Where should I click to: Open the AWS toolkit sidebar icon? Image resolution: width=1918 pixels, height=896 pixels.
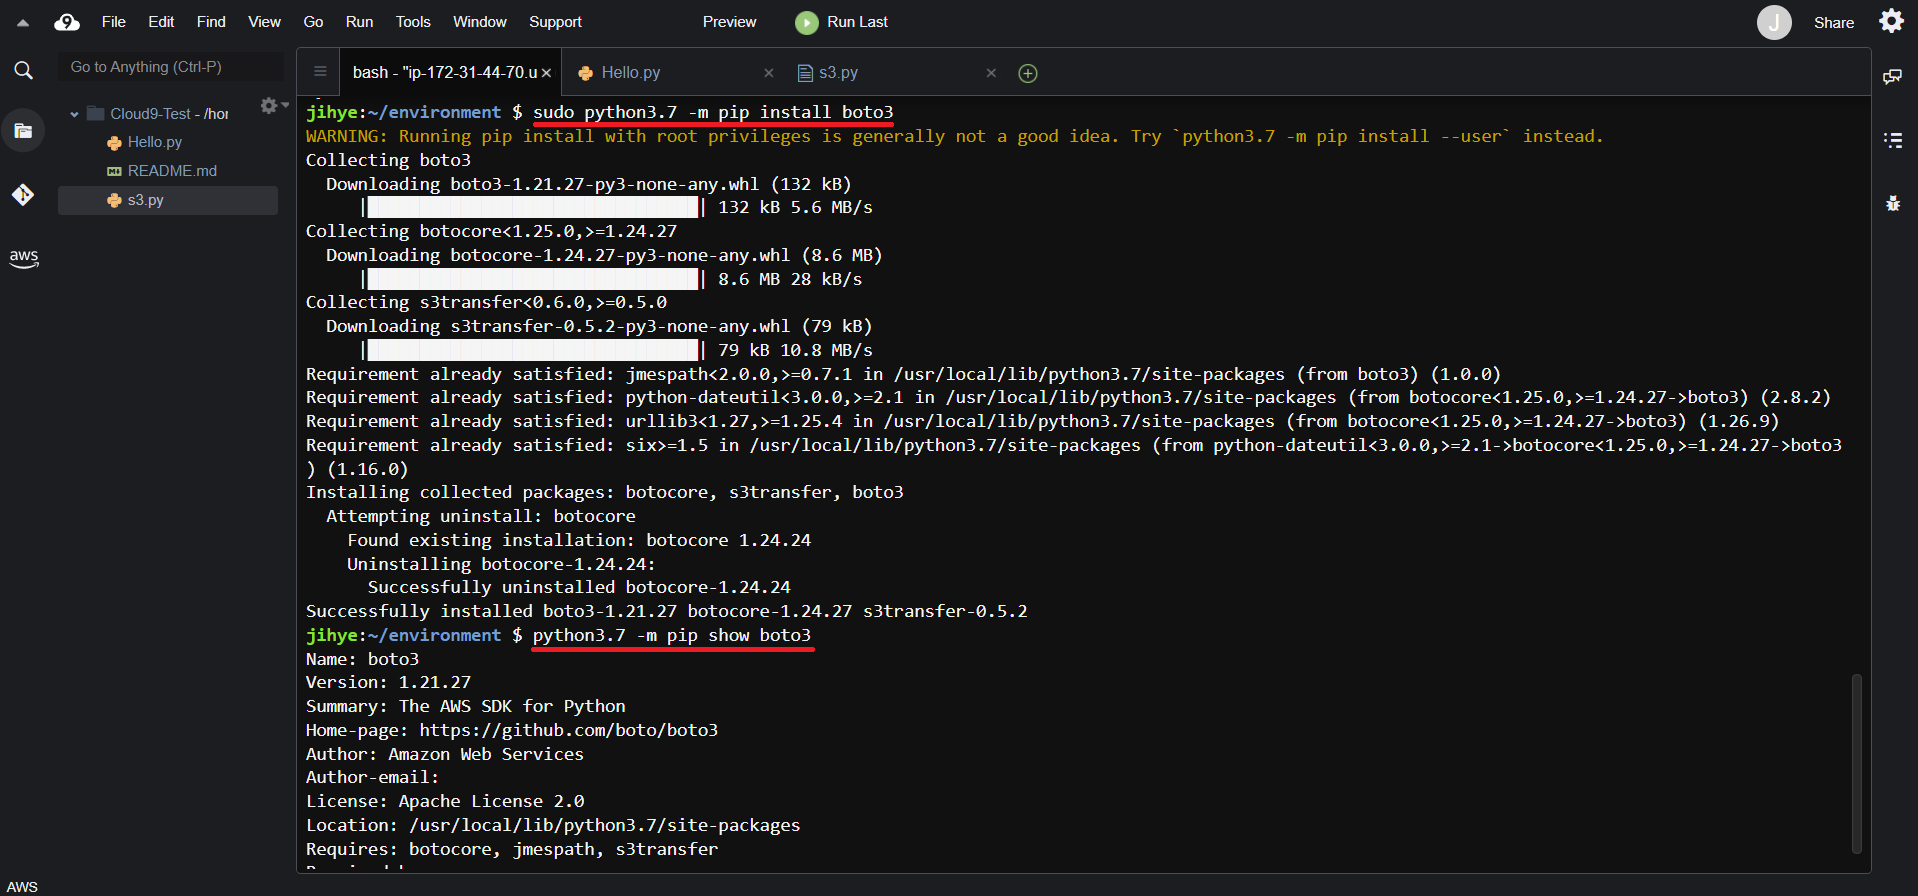point(23,258)
